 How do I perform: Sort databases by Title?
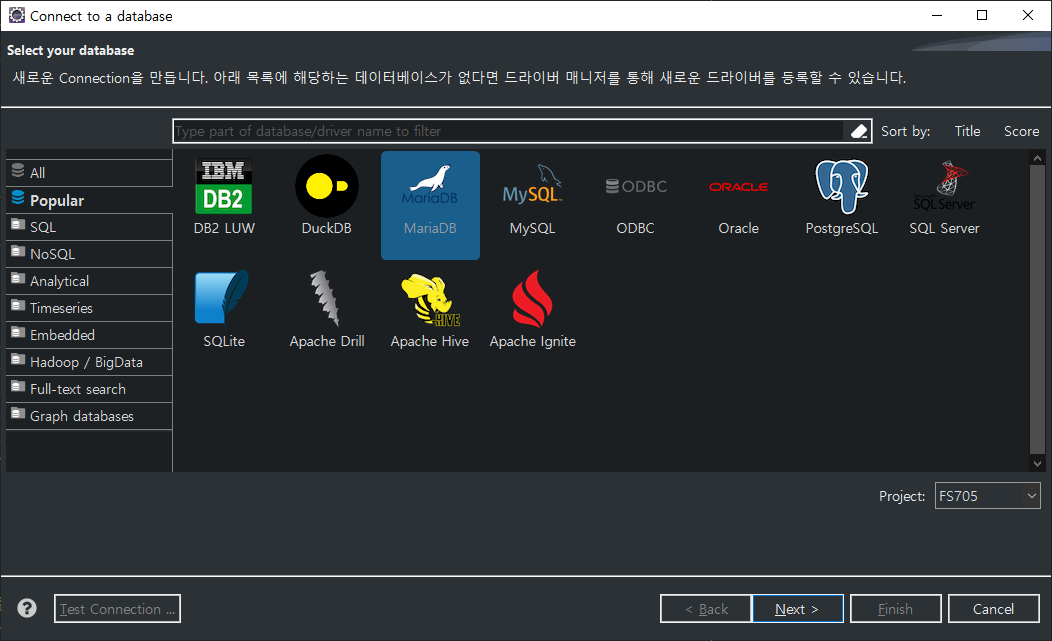click(967, 132)
